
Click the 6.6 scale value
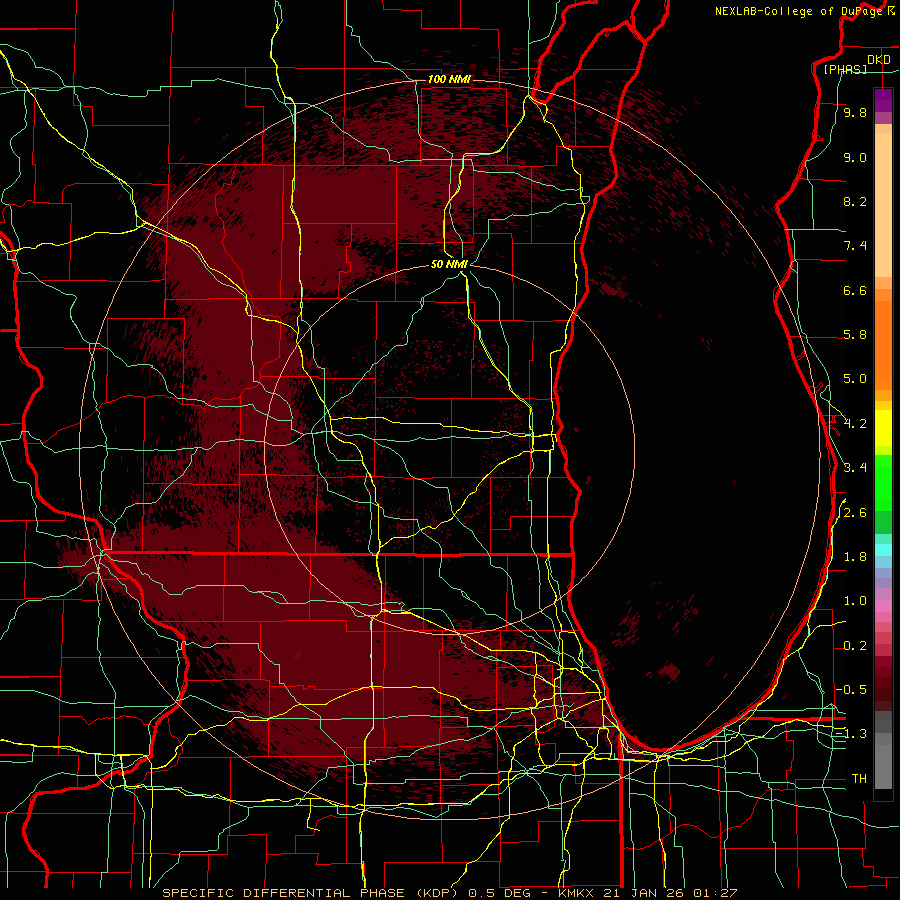[855, 290]
